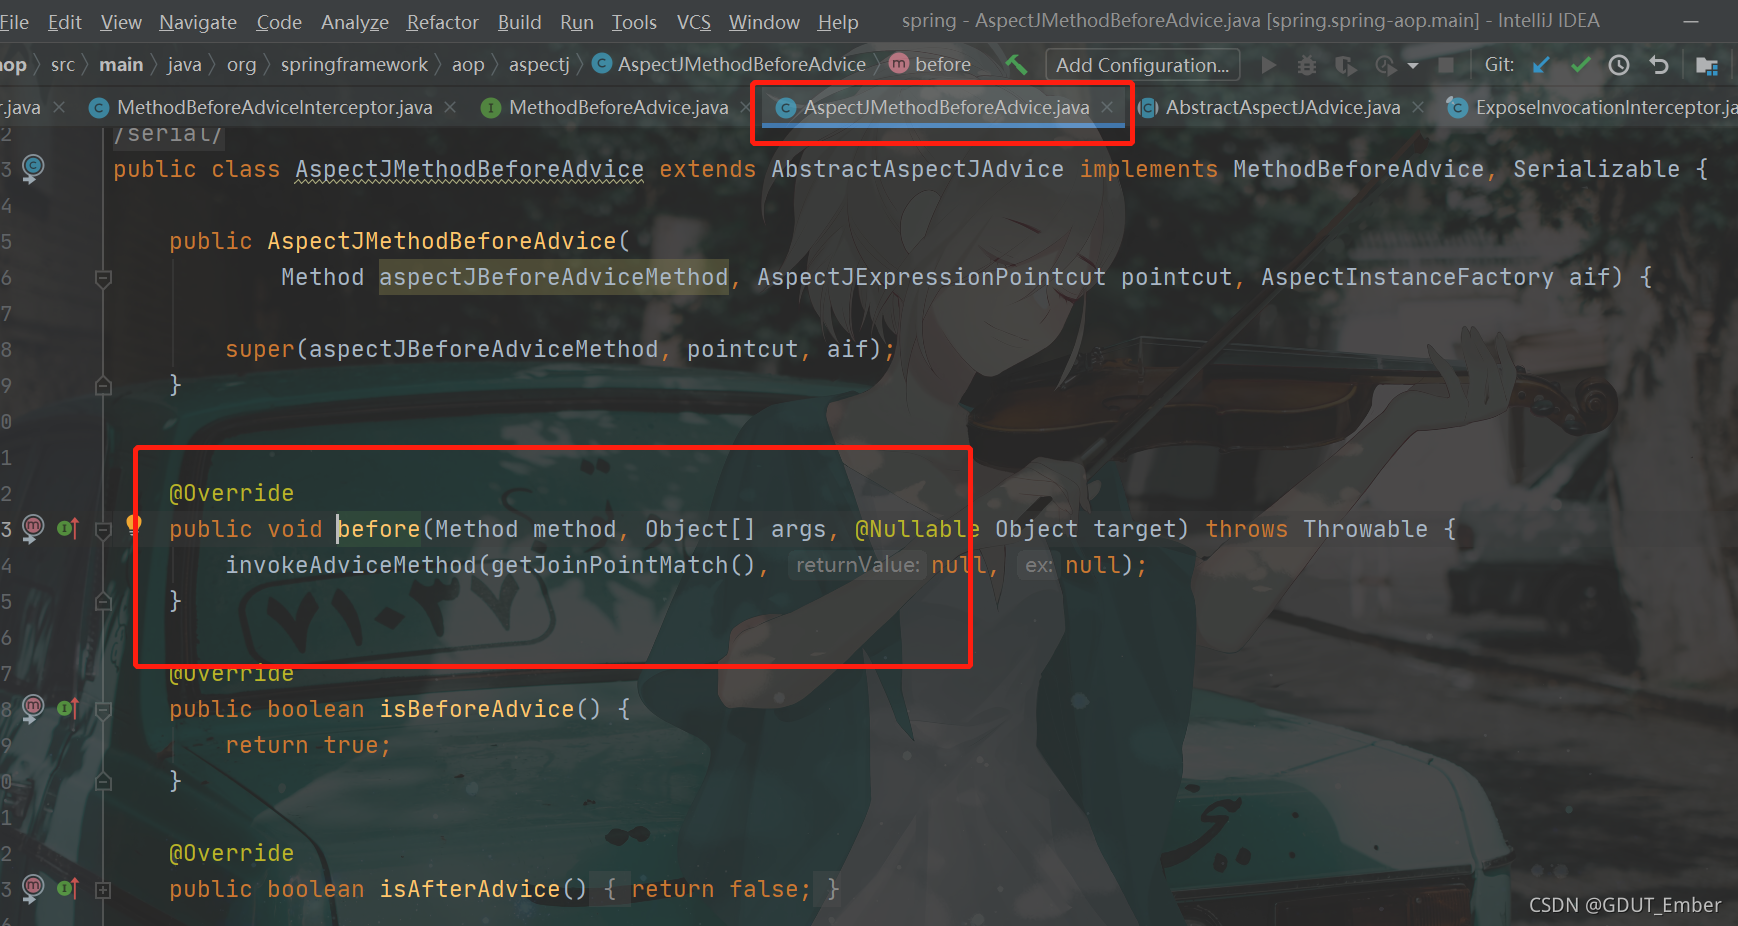This screenshot has height=926, width=1738.
Task: Open the Help menu
Action: 838,22
